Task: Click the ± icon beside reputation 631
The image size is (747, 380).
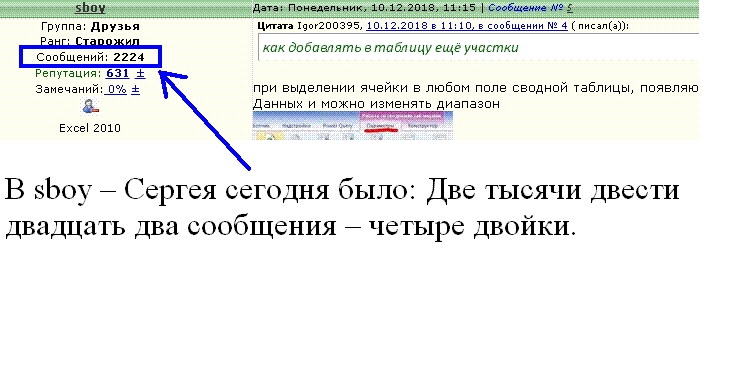Action: tap(140, 74)
